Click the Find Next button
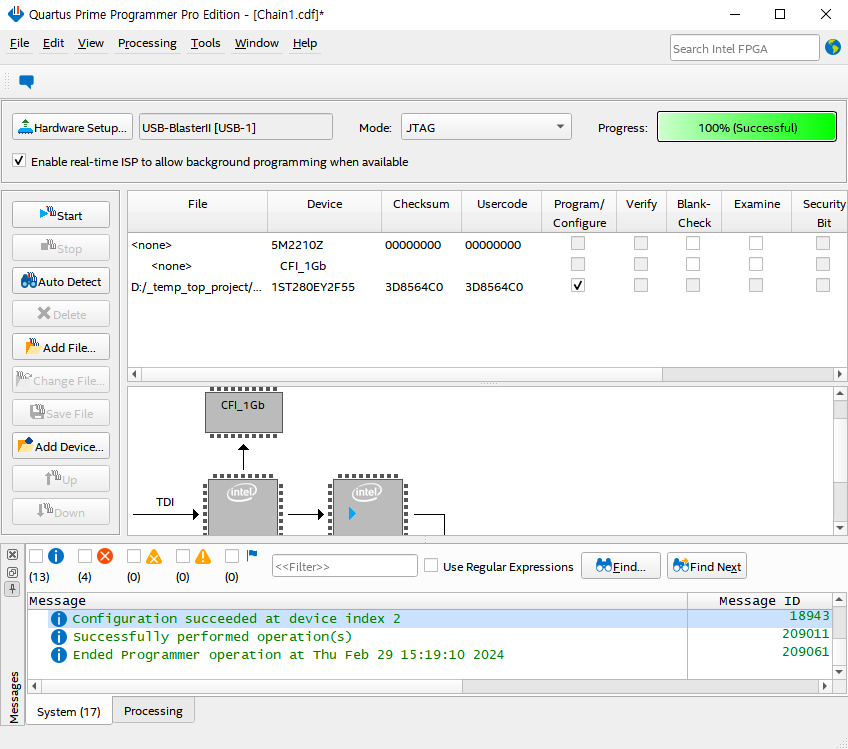The height and width of the screenshot is (749, 848). click(707, 566)
